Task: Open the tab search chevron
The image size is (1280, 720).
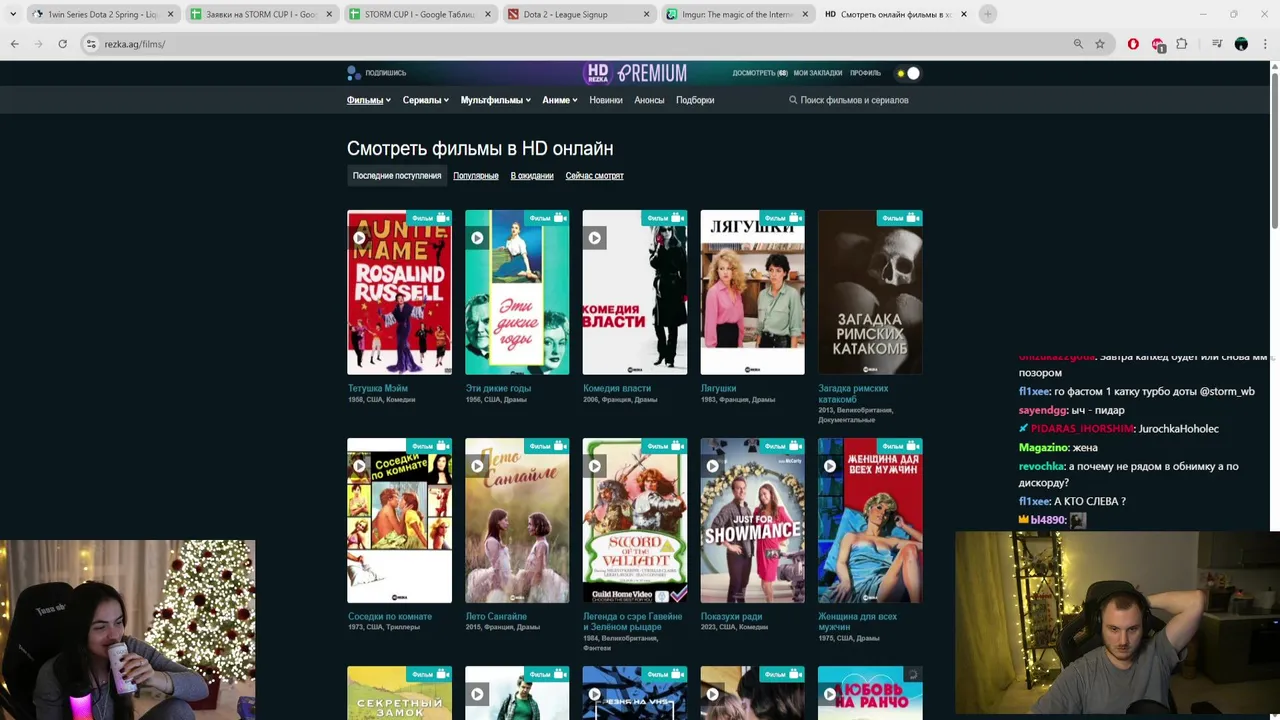Action: (x=12, y=14)
